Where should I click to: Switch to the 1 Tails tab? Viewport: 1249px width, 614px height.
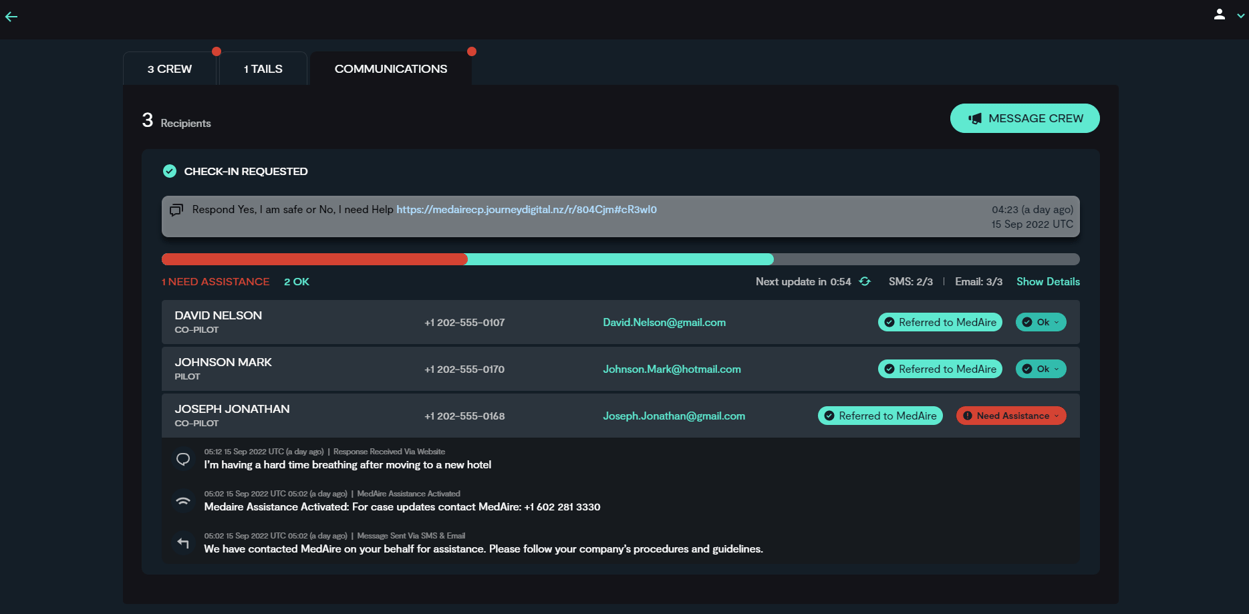pos(263,69)
